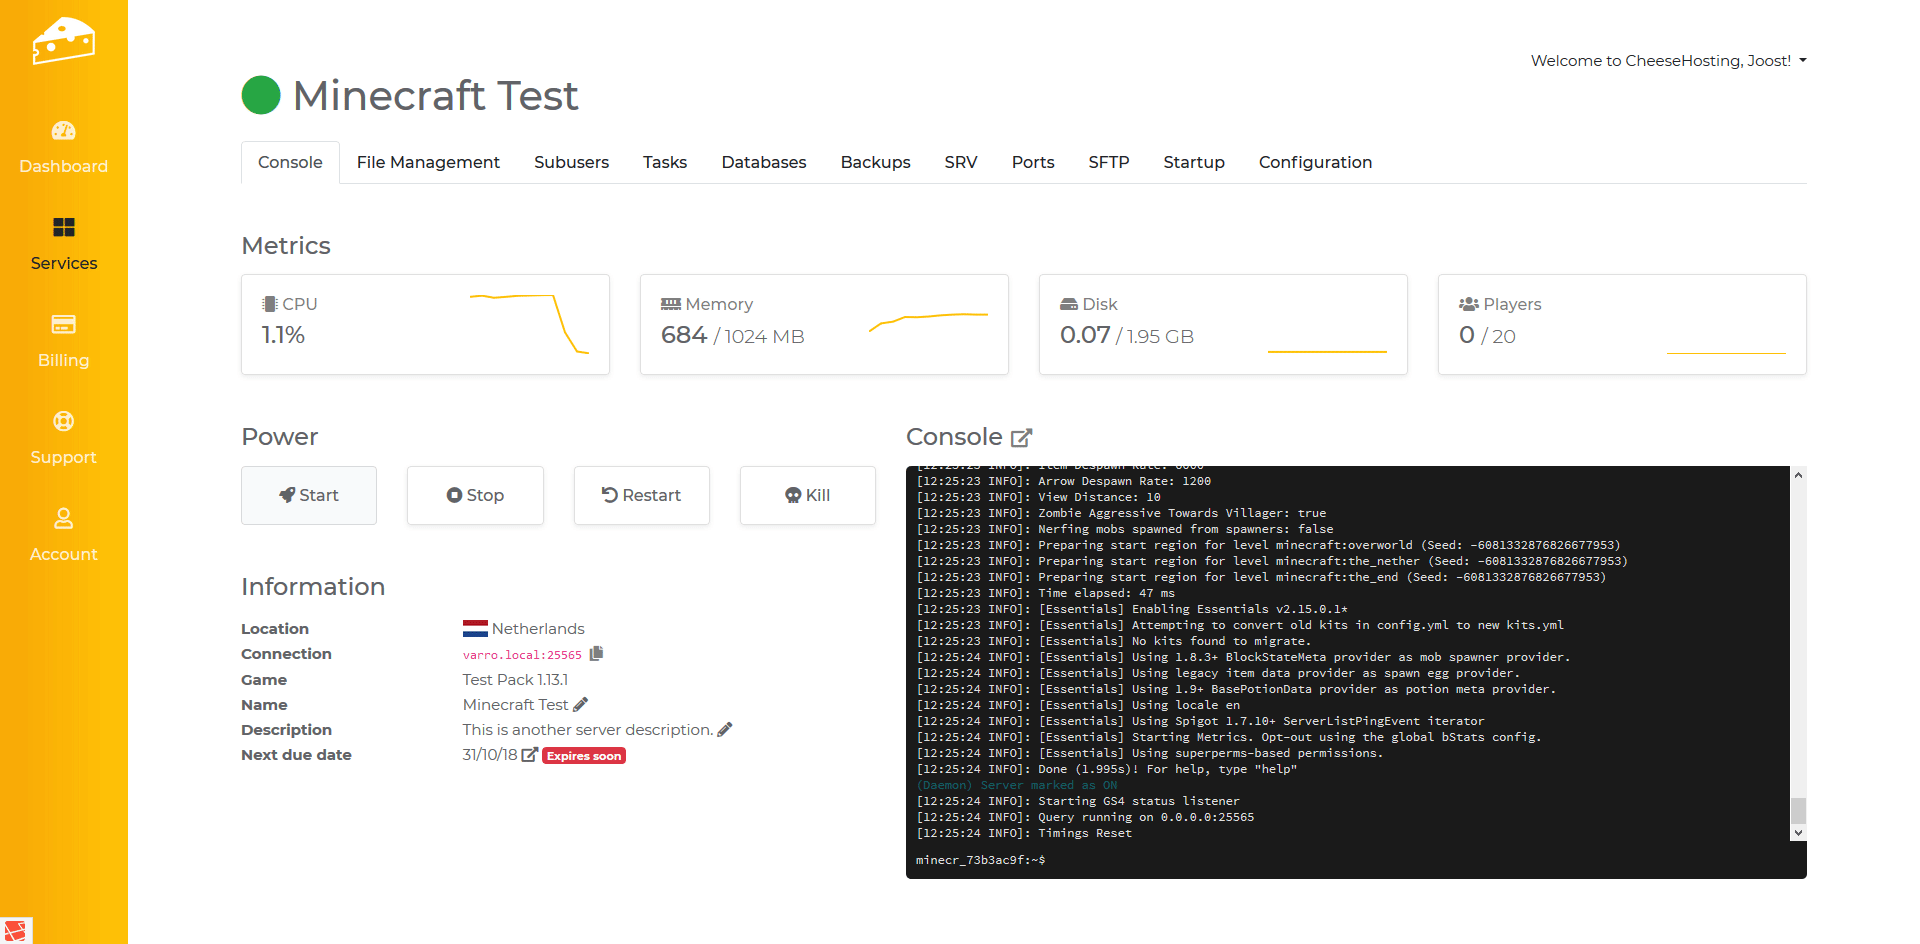The image size is (1920, 944).
Task: Switch to the File Management tab
Action: (428, 162)
